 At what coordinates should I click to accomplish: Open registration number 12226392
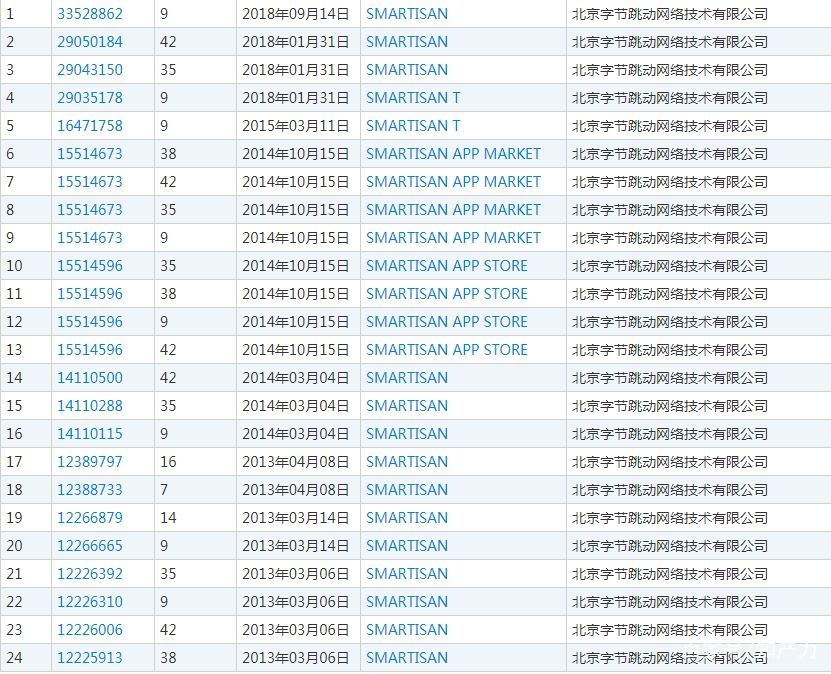(x=90, y=574)
